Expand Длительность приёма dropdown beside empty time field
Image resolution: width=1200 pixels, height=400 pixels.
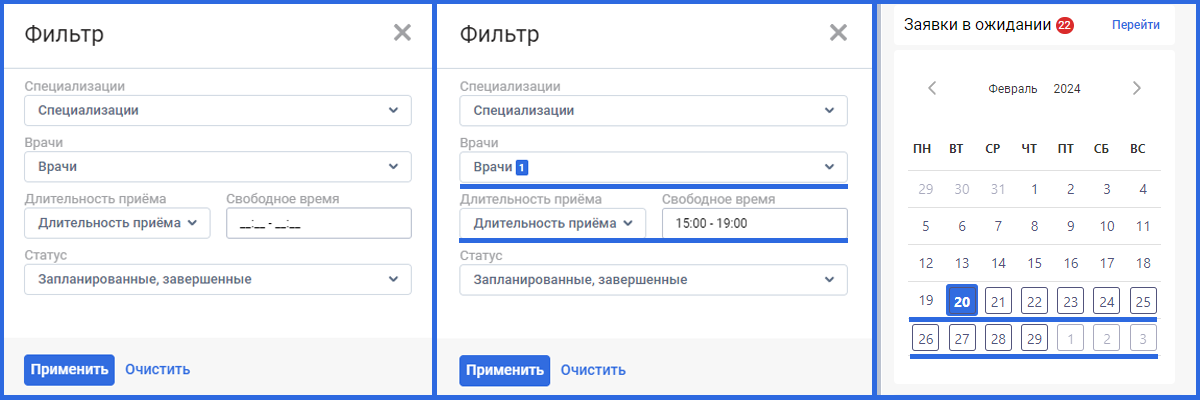tap(118, 223)
